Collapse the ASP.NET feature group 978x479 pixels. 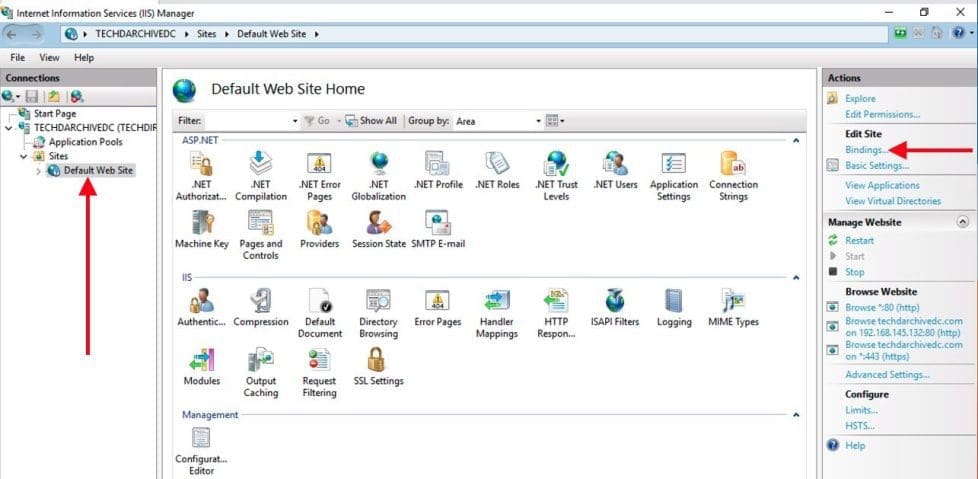point(796,141)
